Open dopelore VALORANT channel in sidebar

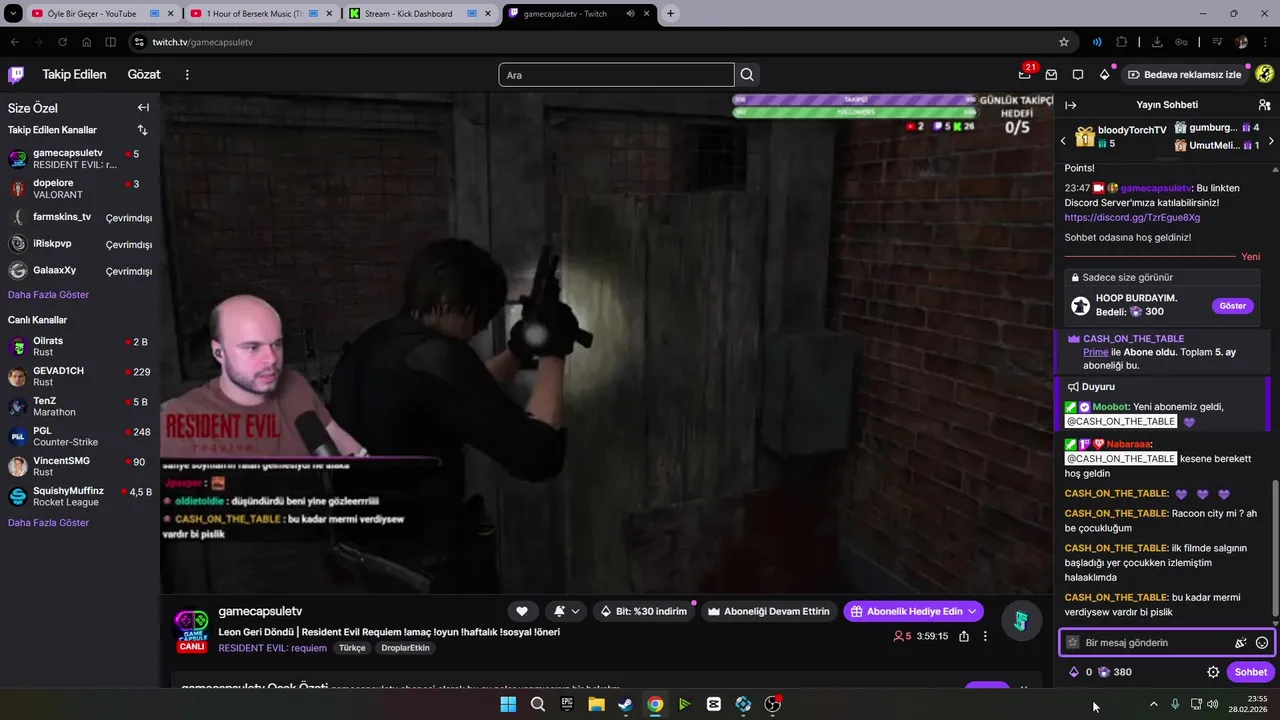tap(78, 188)
